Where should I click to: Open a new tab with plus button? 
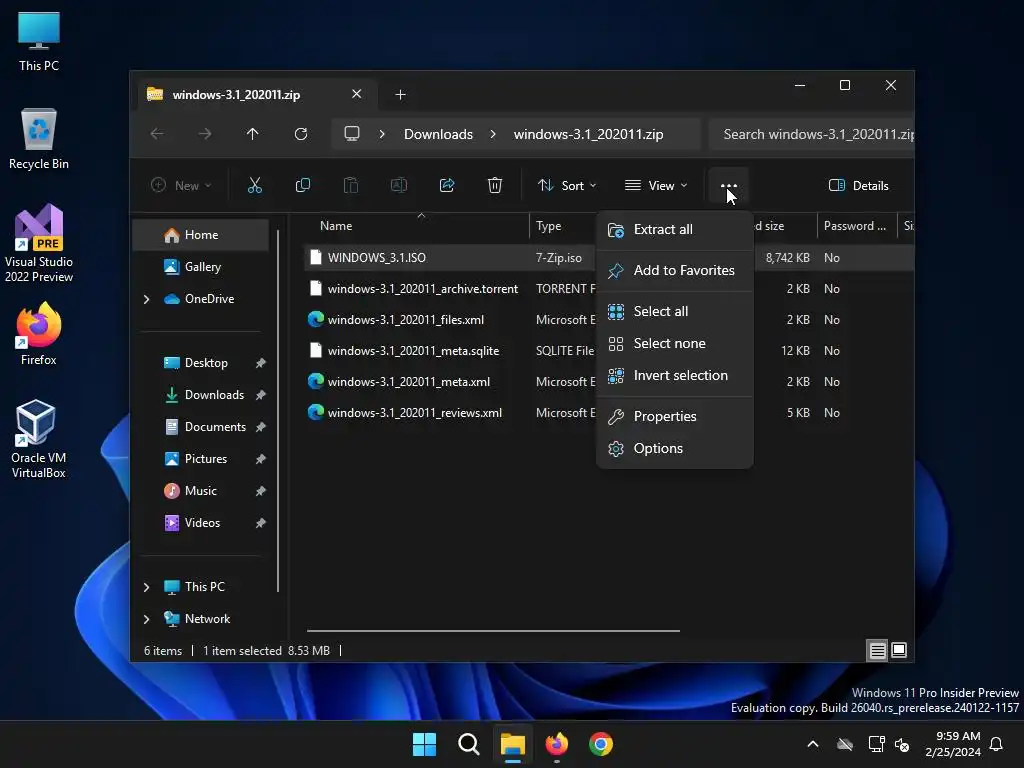click(400, 95)
